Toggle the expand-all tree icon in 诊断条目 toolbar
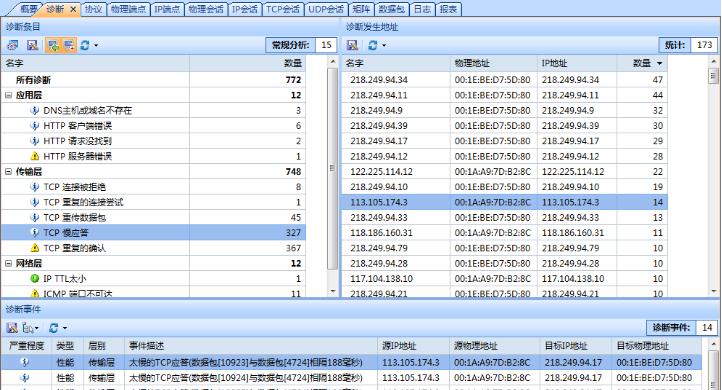This screenshot has width=722, height=390. click(x=53, y=45)
